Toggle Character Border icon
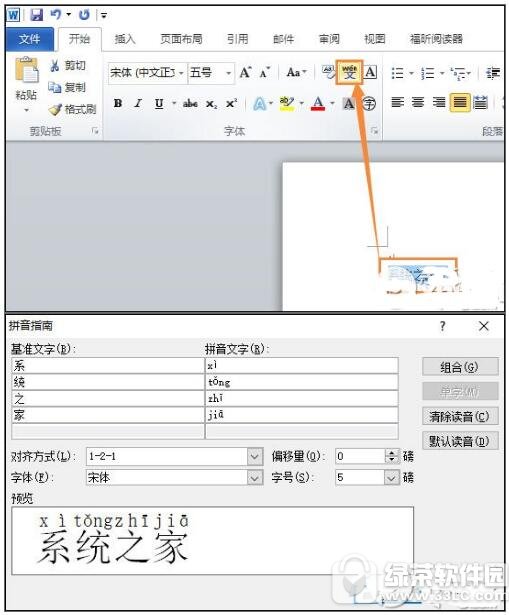This screenshot has height=615, width=509. click(370, 72)
